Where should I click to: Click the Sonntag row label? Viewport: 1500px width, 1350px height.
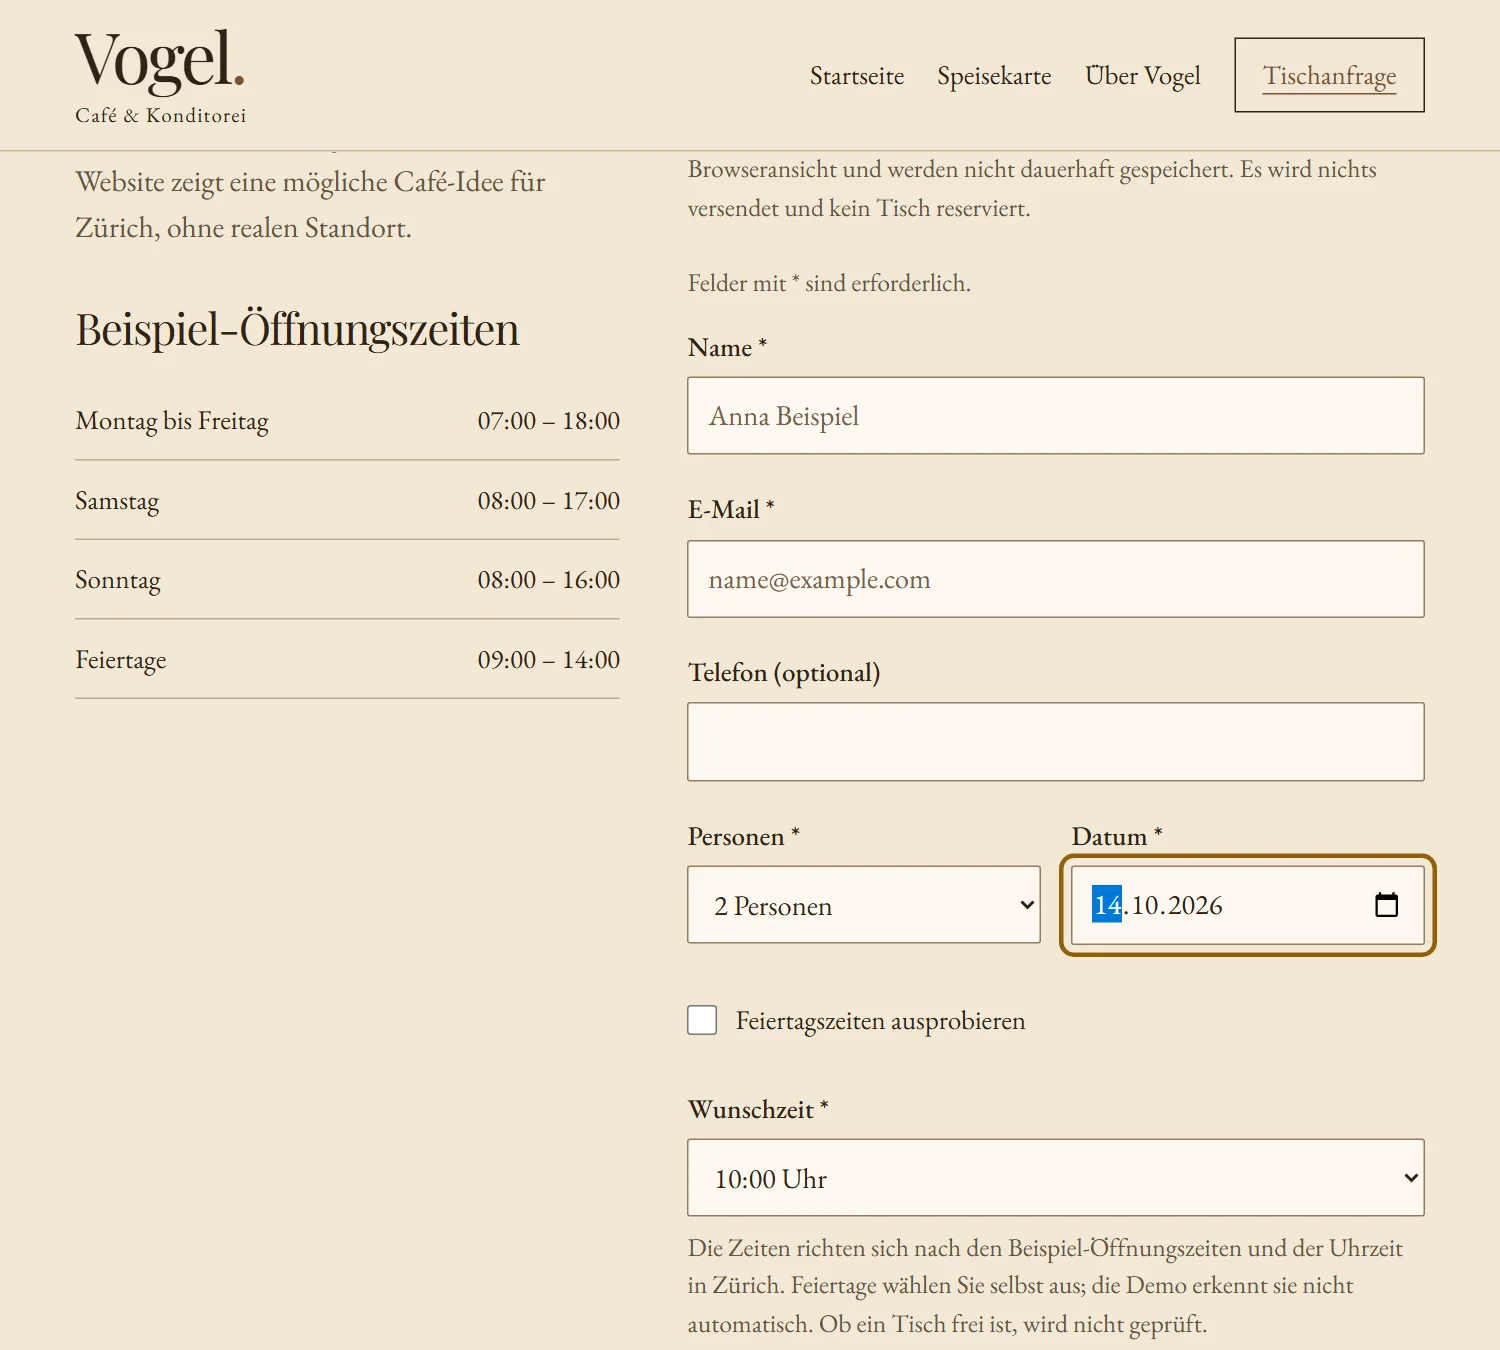tap(118, 580)
